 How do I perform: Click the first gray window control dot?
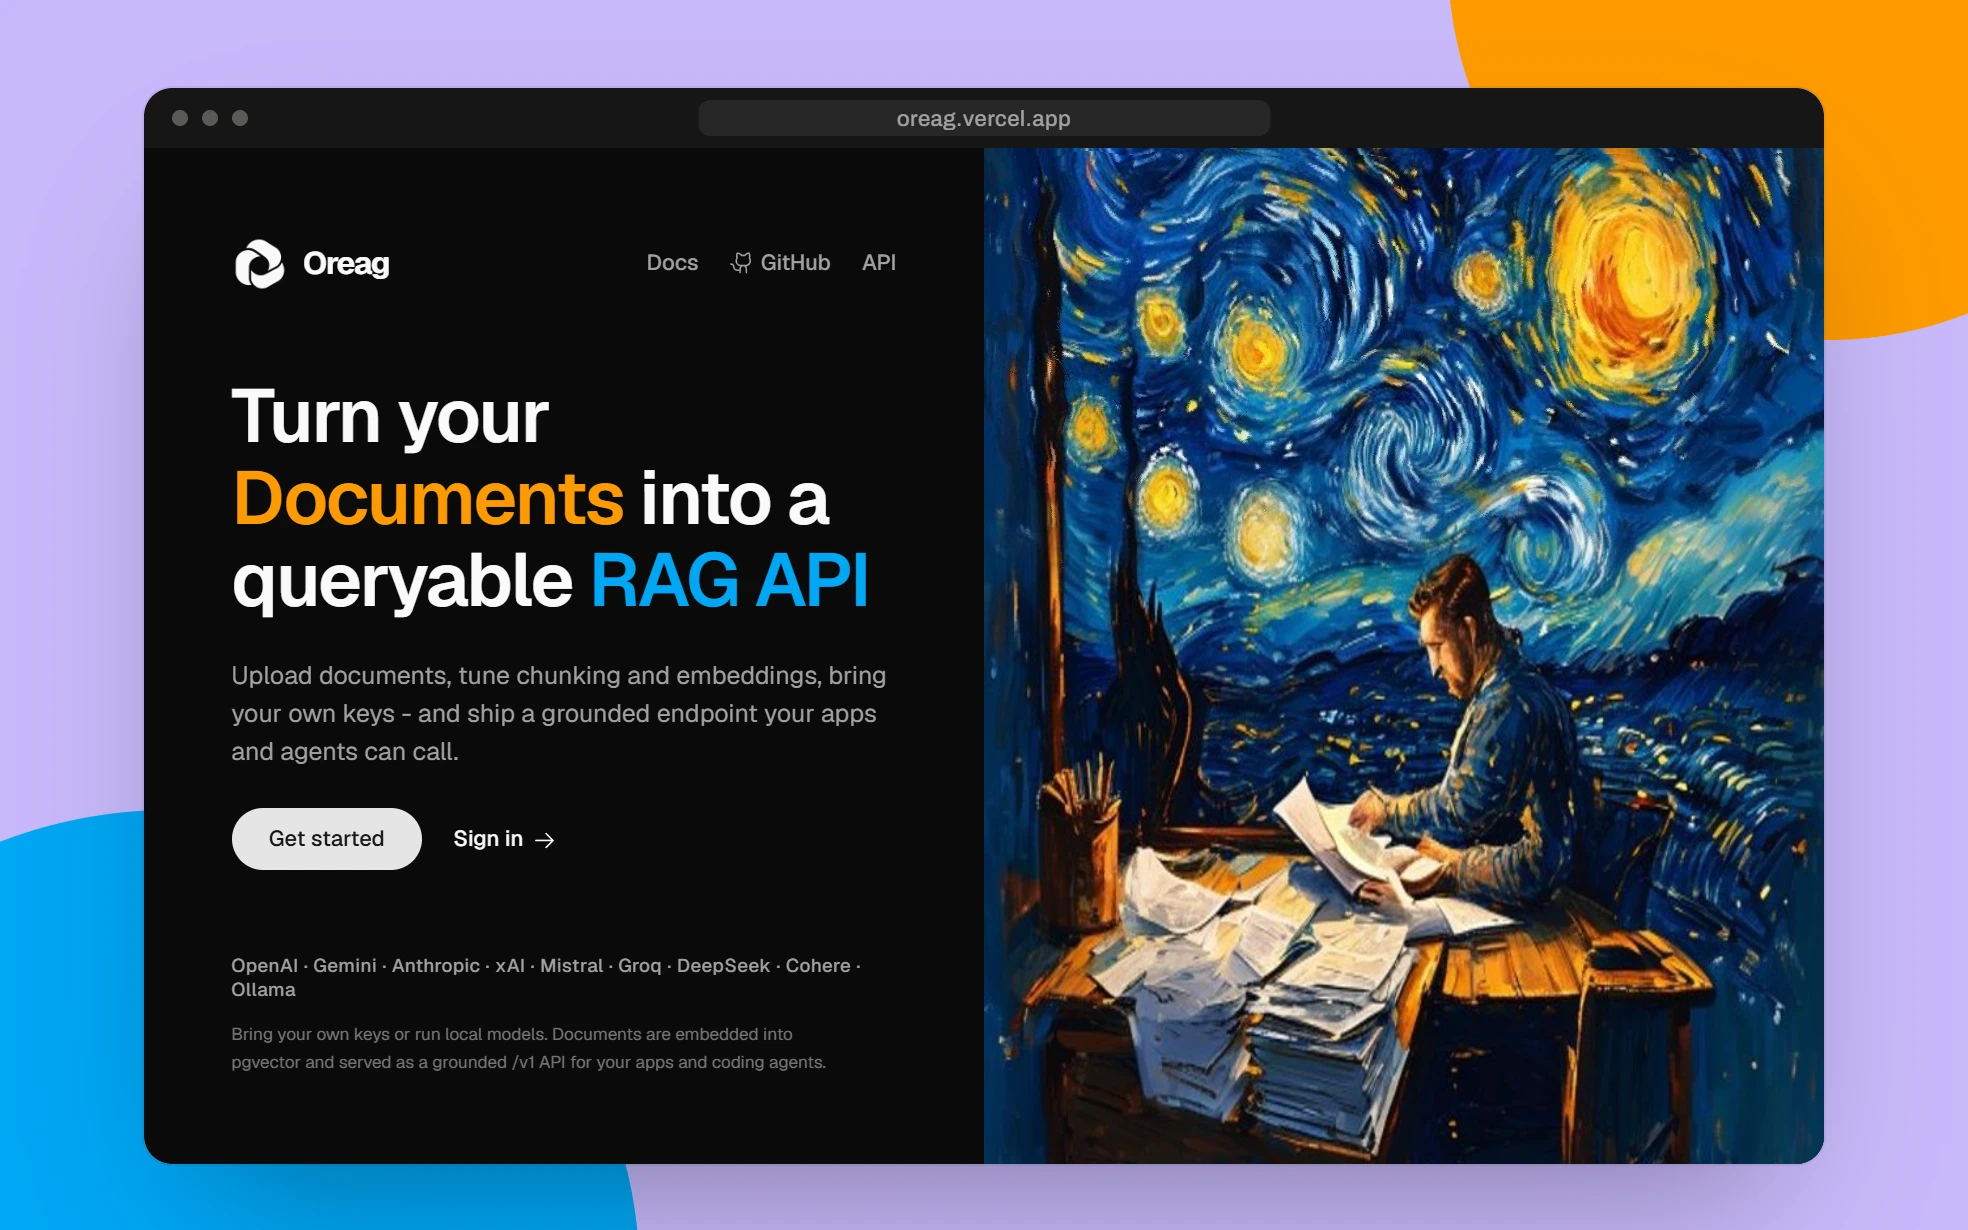click(180, 118)
